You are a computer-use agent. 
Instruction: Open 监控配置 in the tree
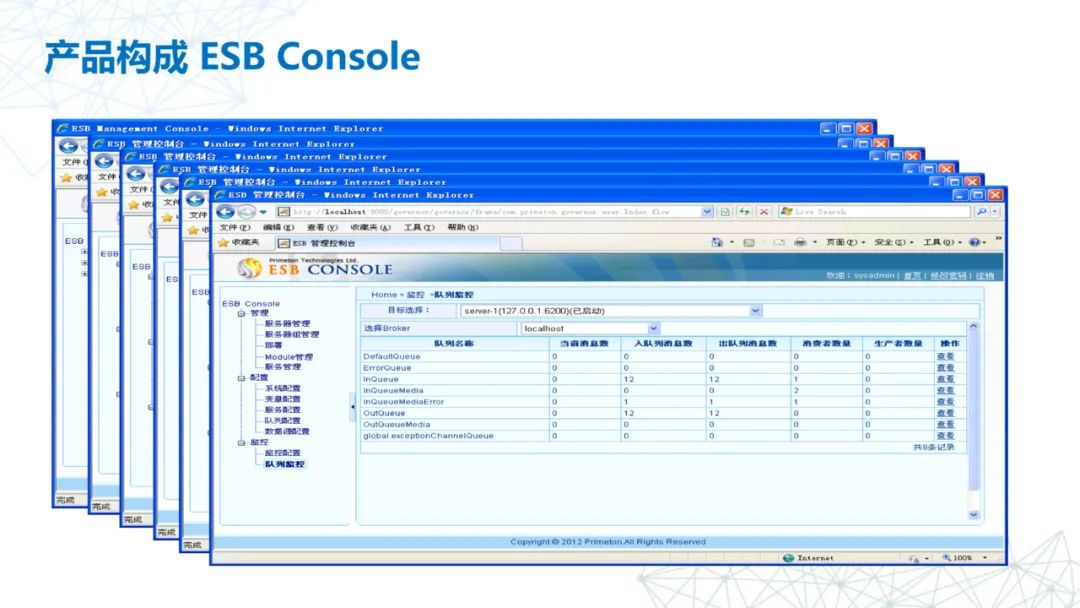point(282,453)
